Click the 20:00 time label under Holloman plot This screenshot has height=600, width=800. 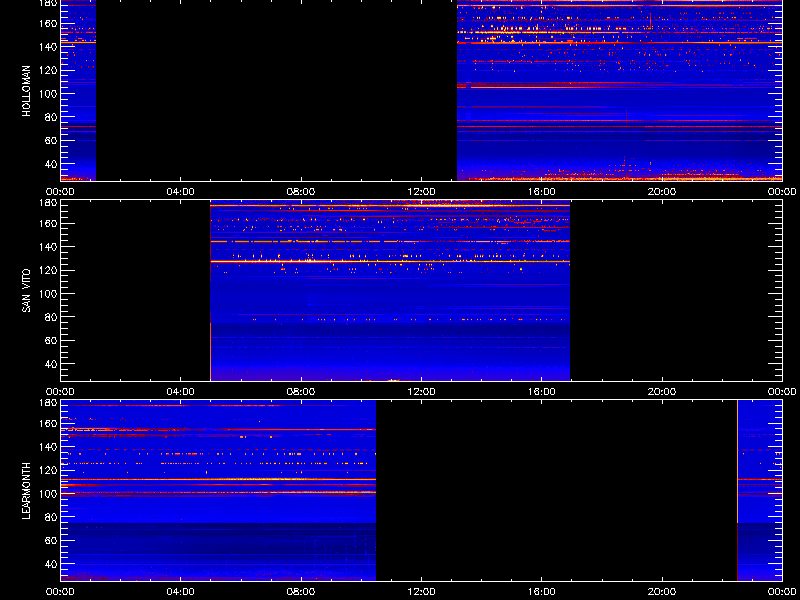[662, 192]
